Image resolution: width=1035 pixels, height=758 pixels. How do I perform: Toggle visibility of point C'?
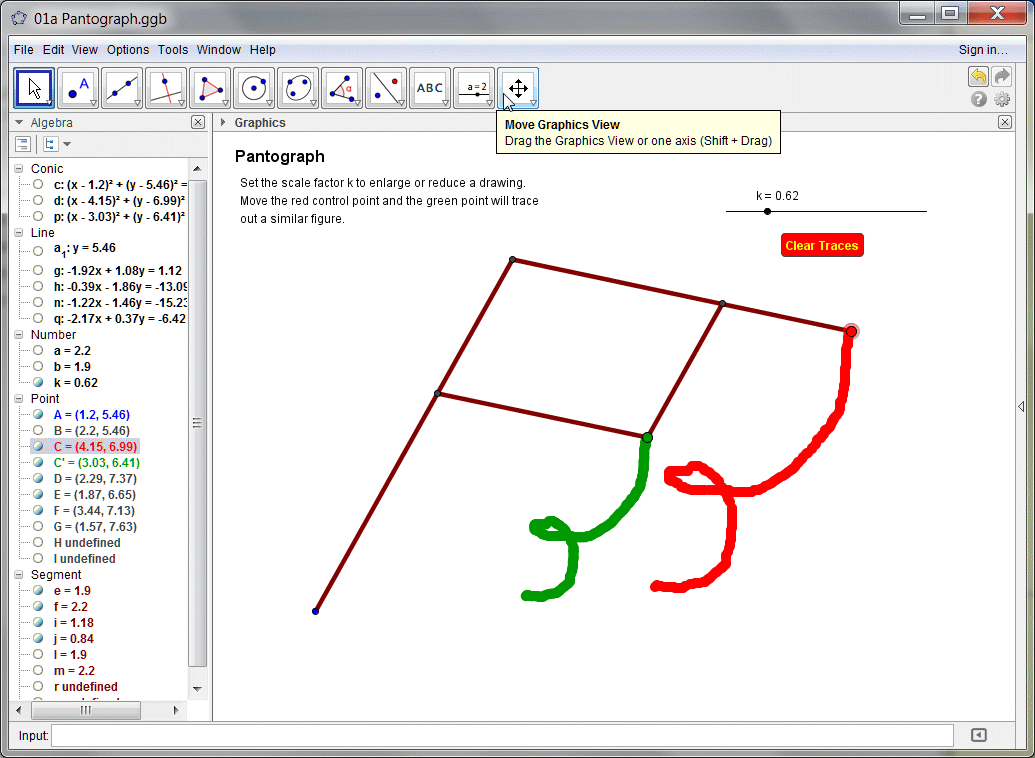coord(38,462)
